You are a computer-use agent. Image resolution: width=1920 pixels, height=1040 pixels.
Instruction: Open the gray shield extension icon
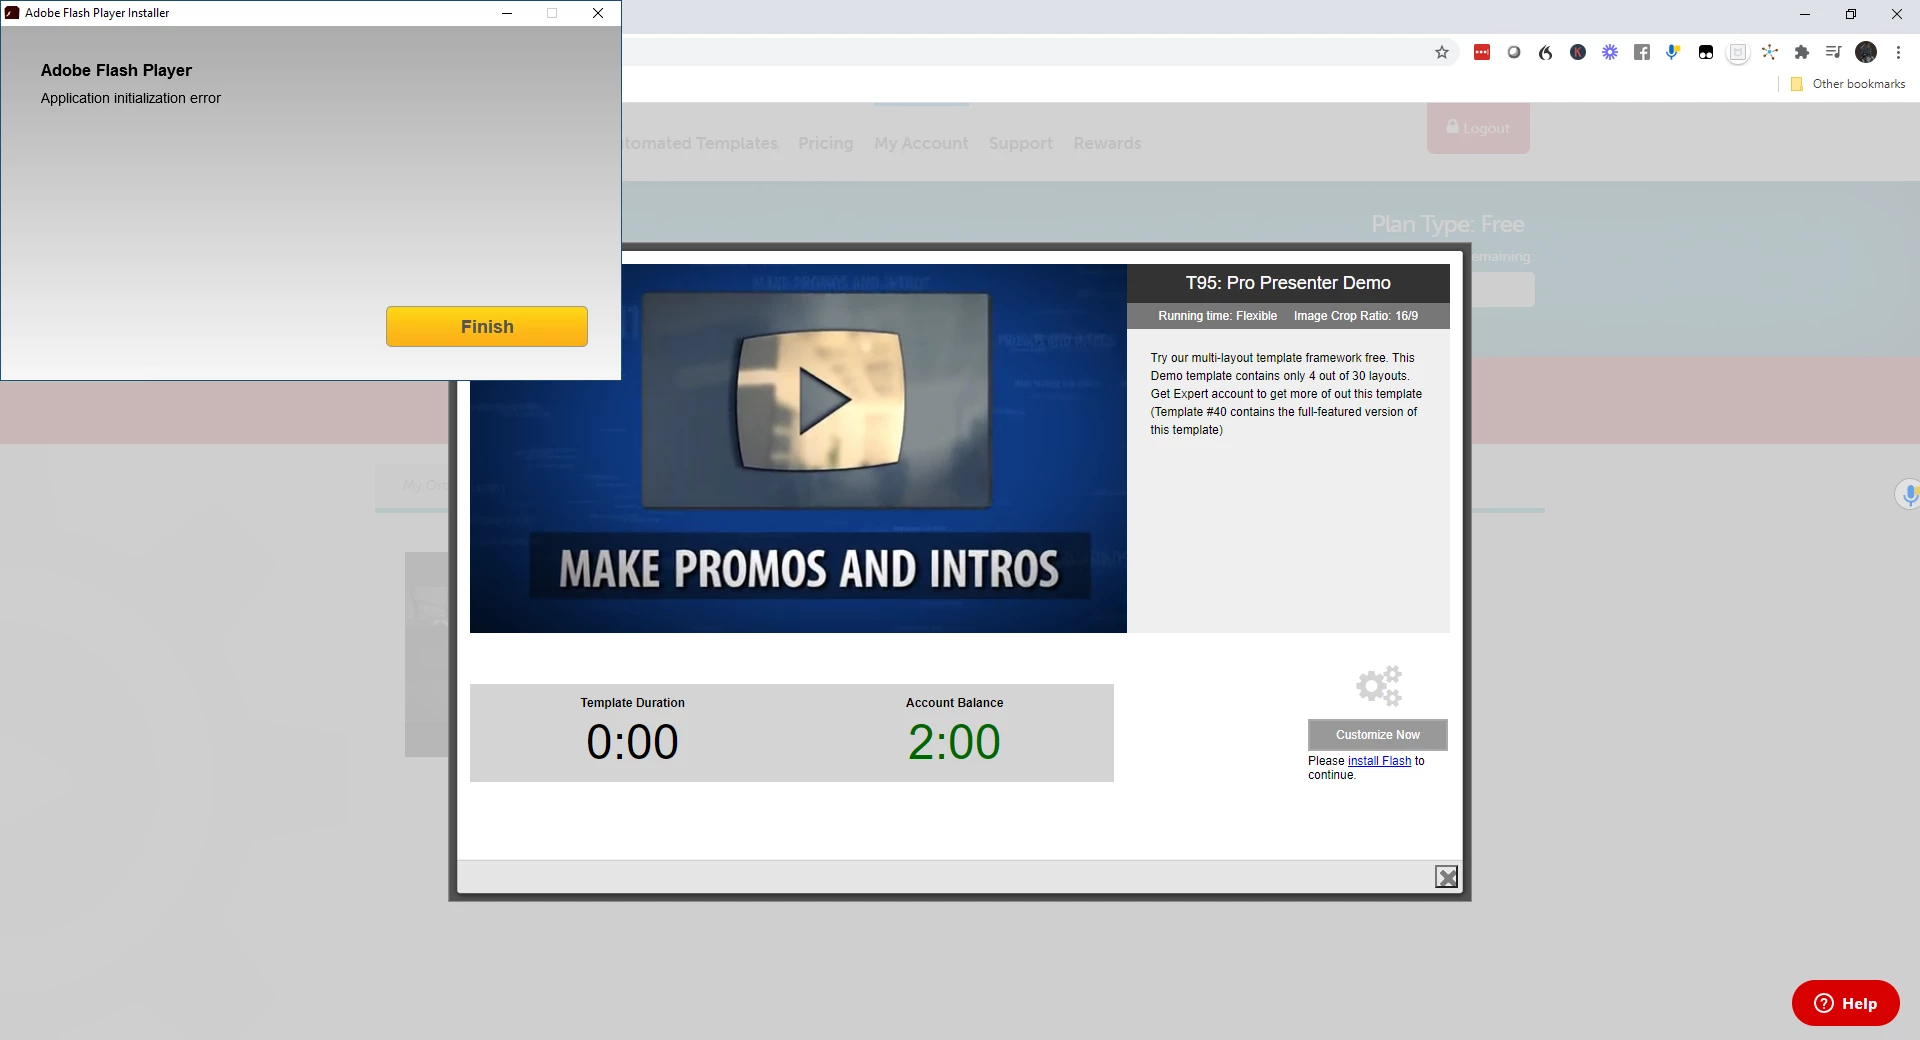[1738, 53]
